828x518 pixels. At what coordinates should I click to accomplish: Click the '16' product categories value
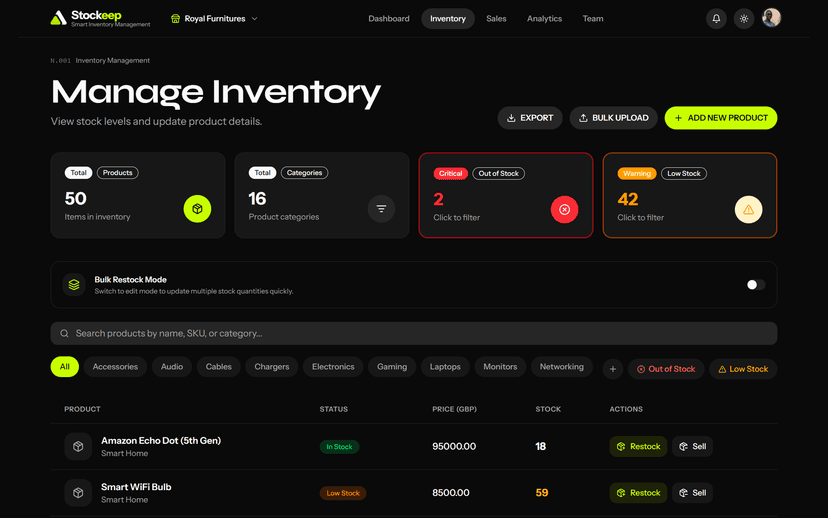(257, 199)
